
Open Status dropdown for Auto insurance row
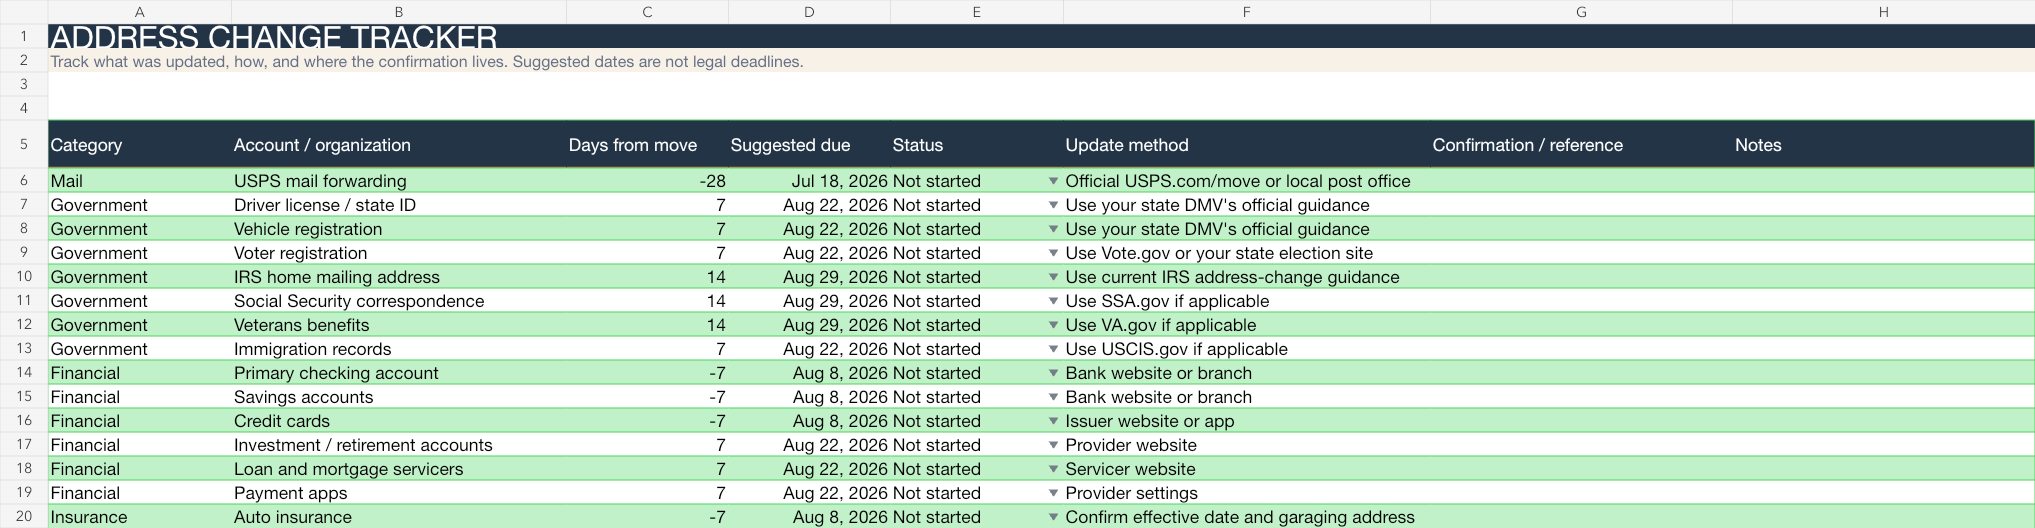[x=1052, y=517]
